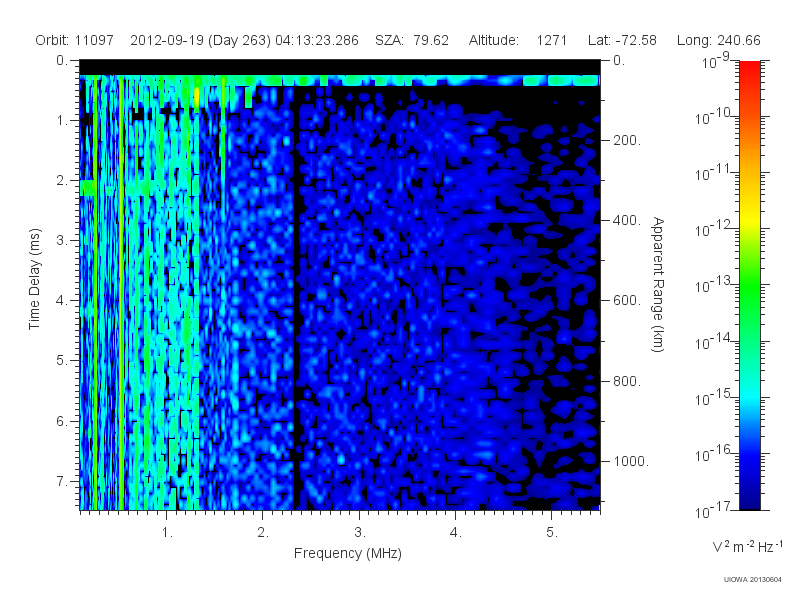The width and height of the screenshot is (800, 600).
Task: Click the '400.' apparent range tick label
Action: point(627,220)
